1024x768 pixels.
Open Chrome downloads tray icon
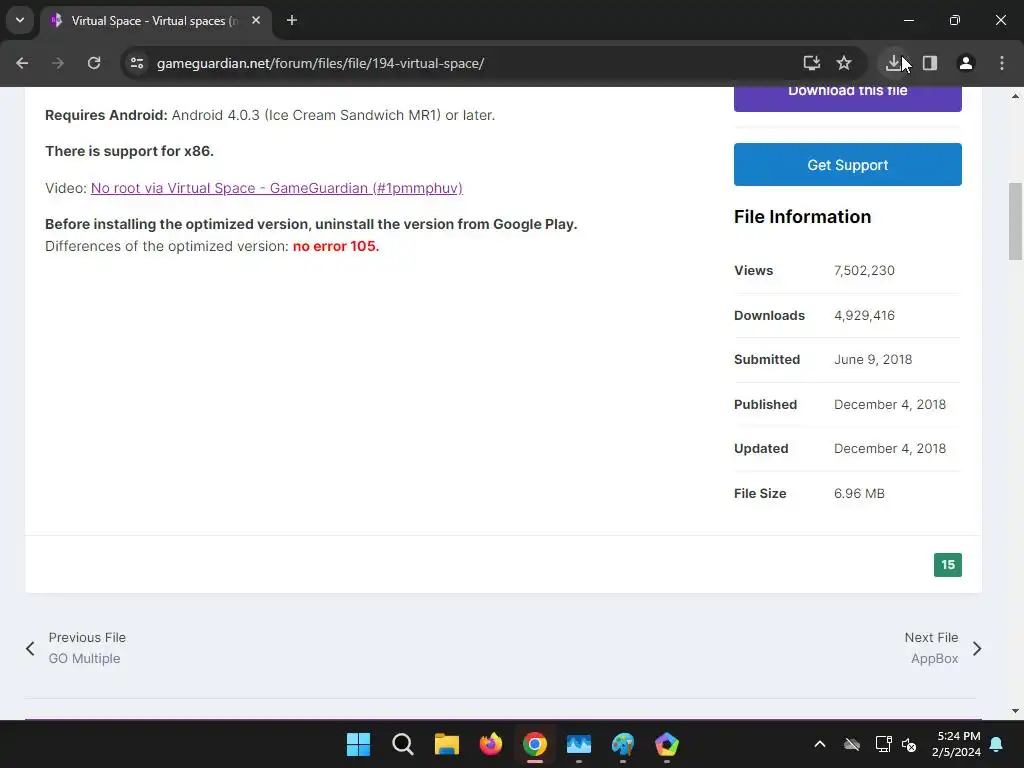point(893,63)
